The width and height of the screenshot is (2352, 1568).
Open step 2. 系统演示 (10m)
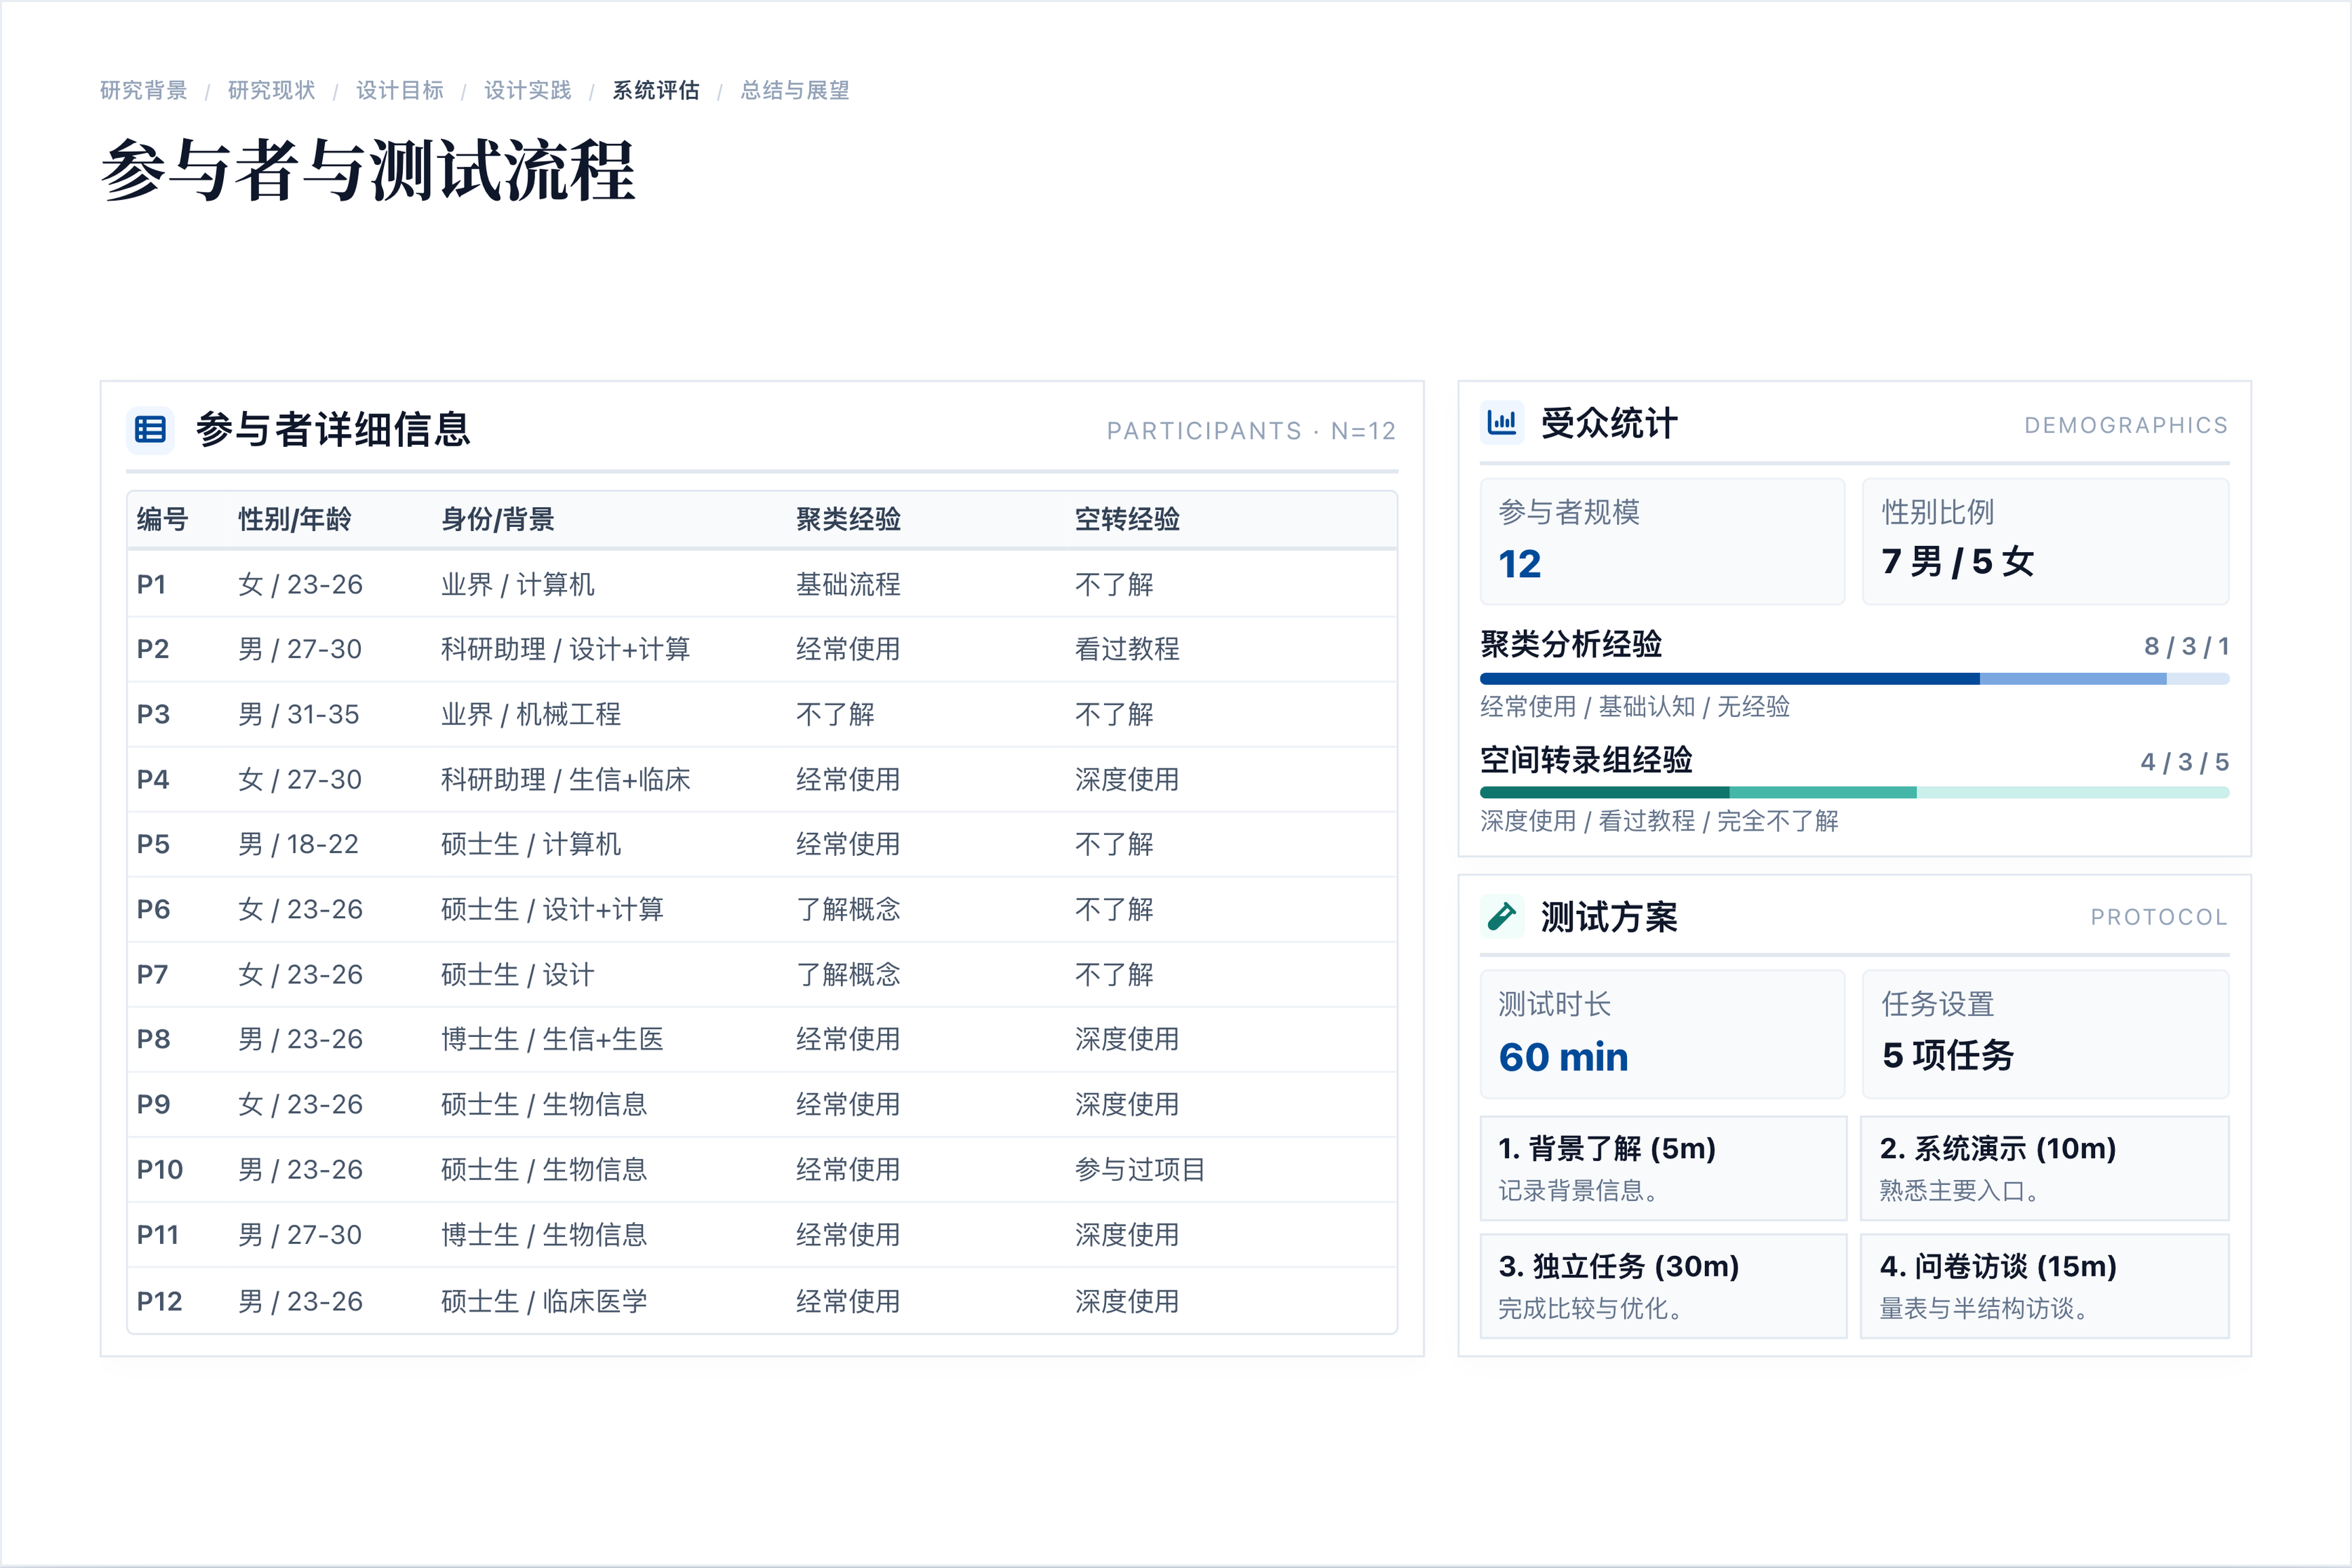[x=2045, y=1168]
